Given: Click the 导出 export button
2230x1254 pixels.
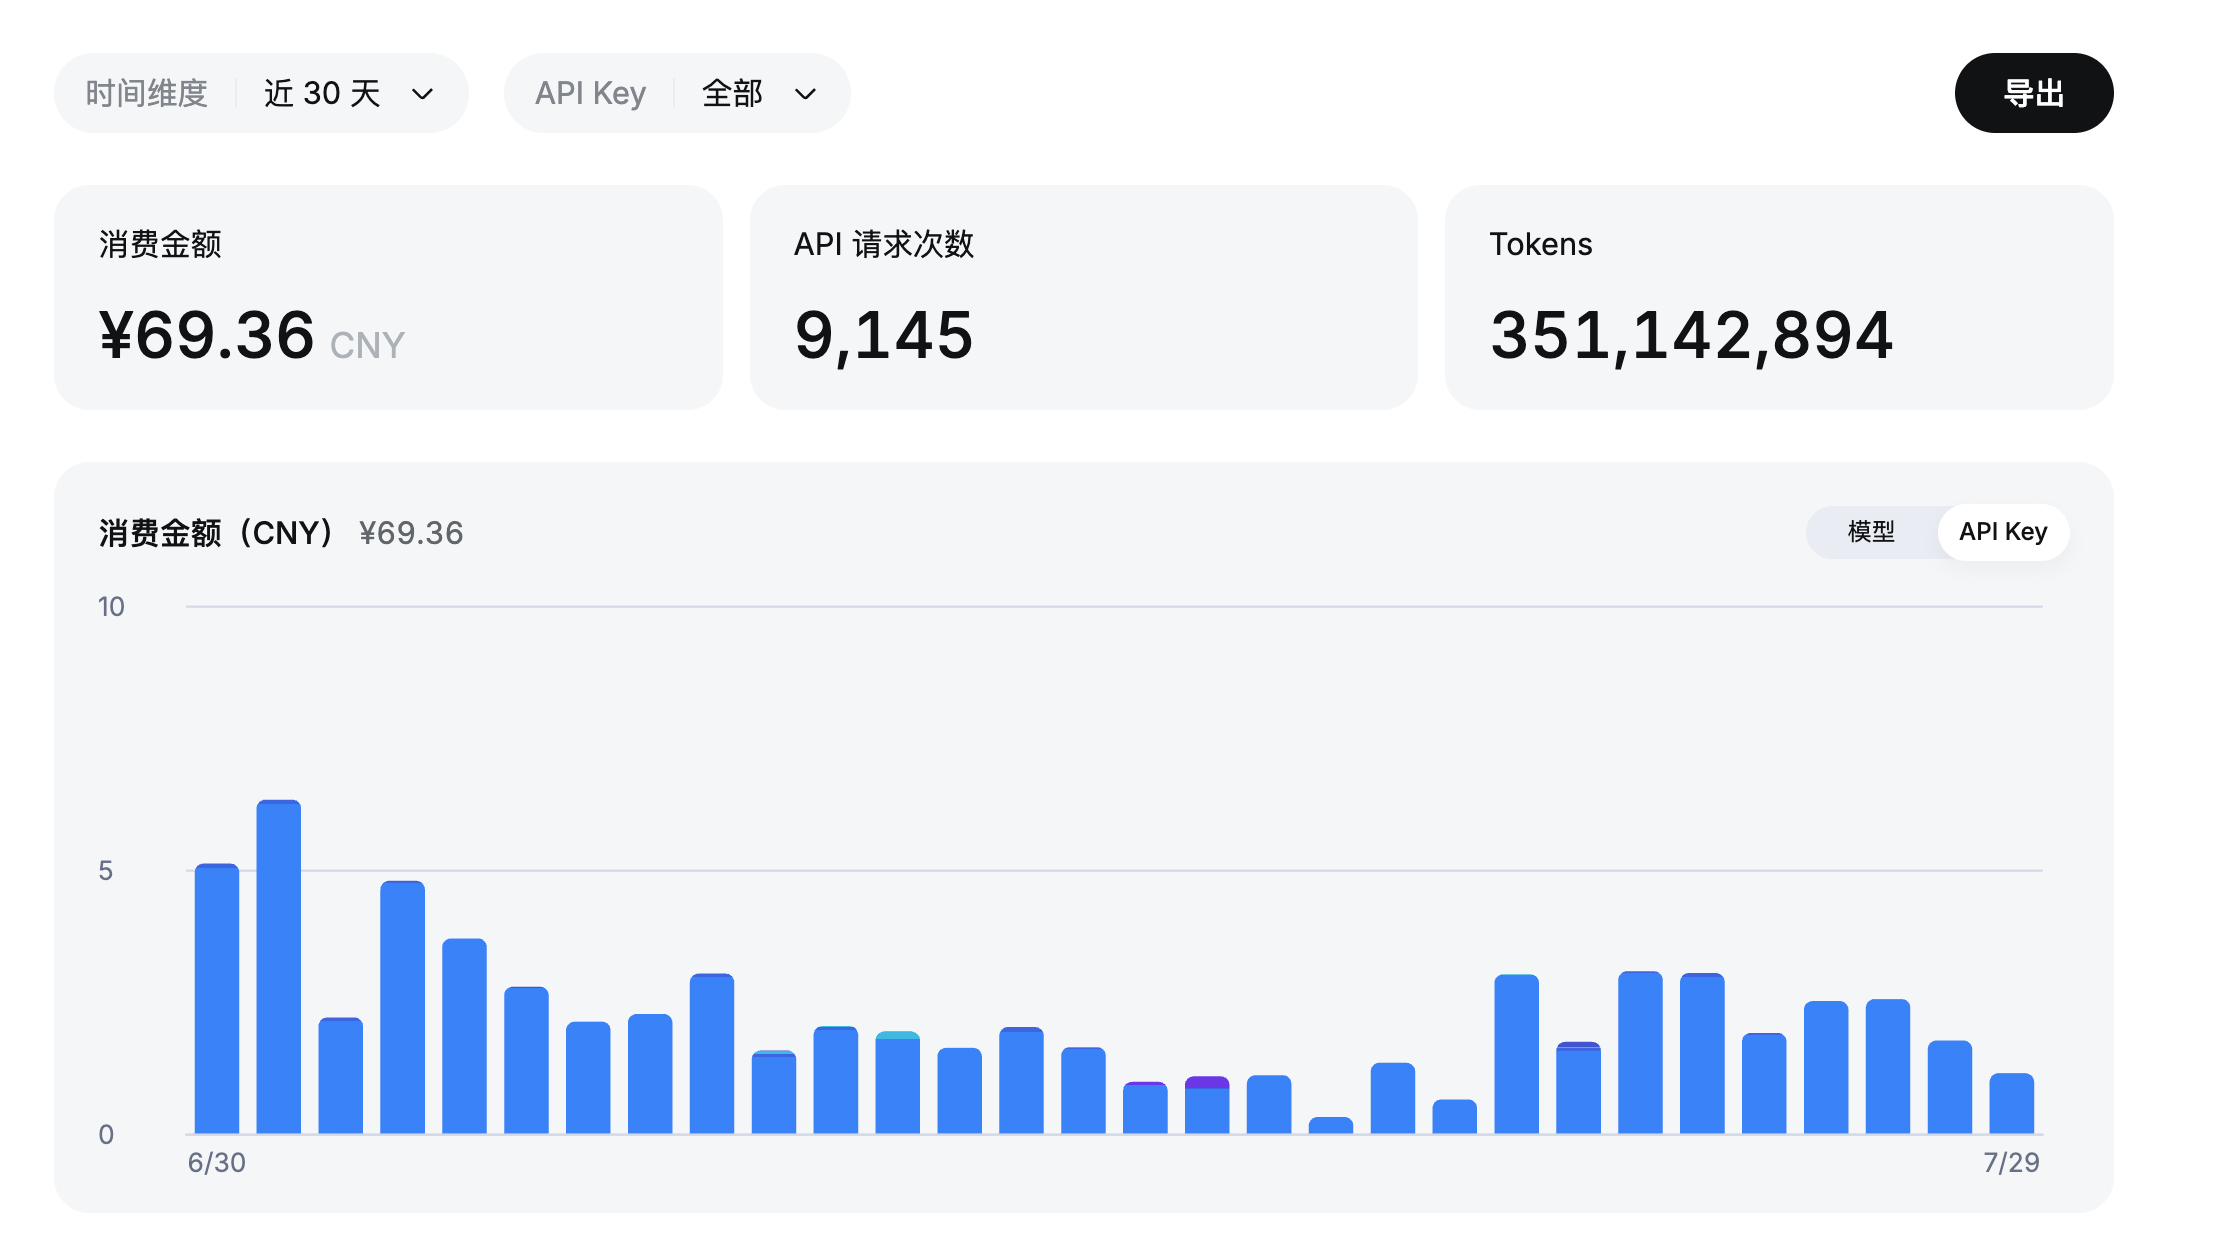Looking at the screenshot, I should 2033,93.
